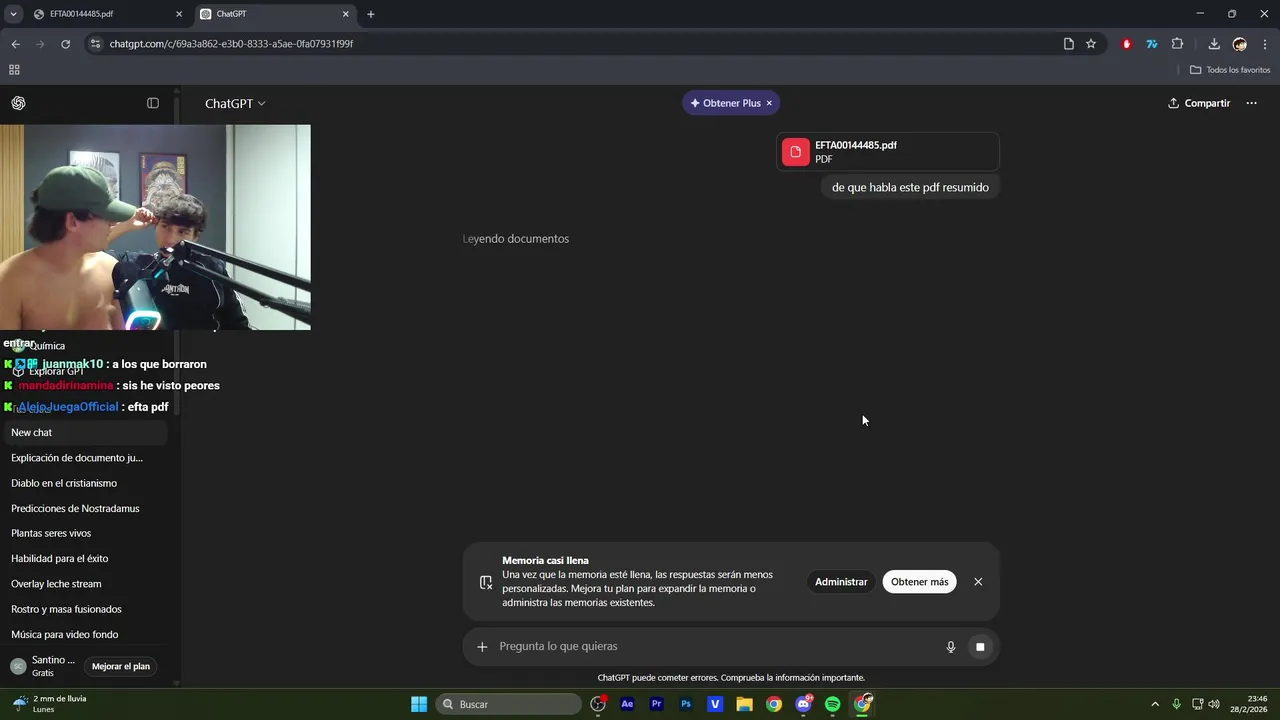
Task: Open the Santino account profile menu
Action: pos(42,666)
